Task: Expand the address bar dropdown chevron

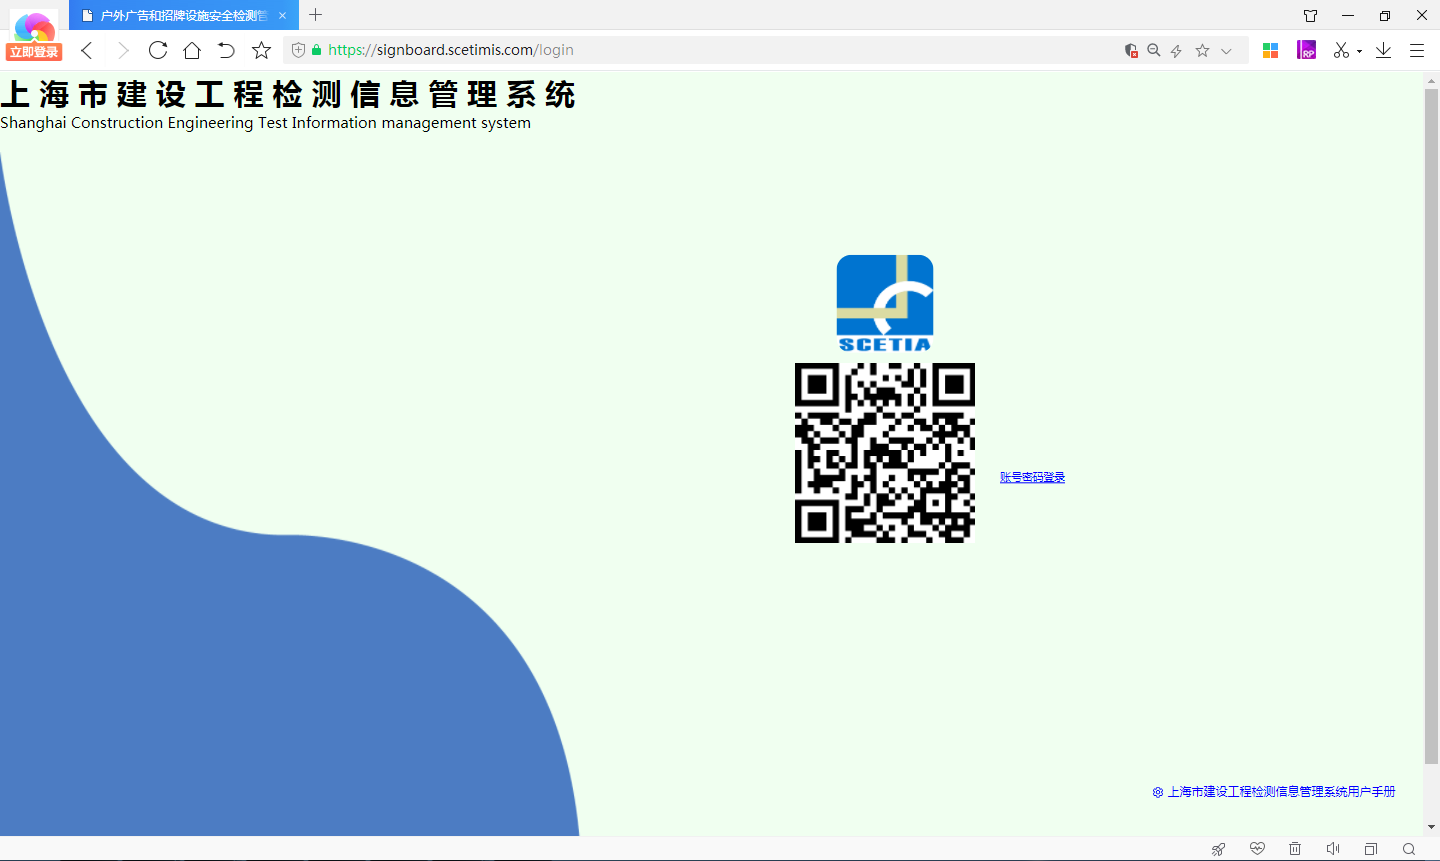Action: click(x=1226, y=50)
